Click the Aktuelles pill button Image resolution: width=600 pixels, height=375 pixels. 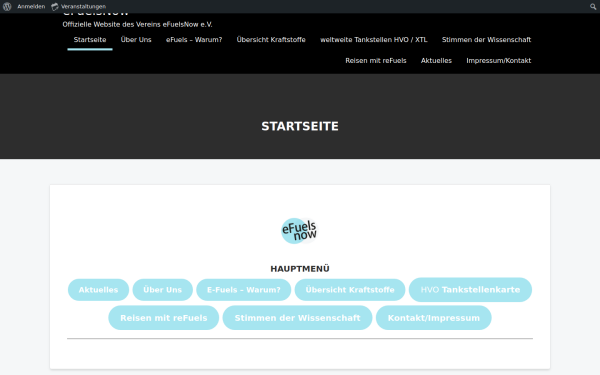point(98,290)
